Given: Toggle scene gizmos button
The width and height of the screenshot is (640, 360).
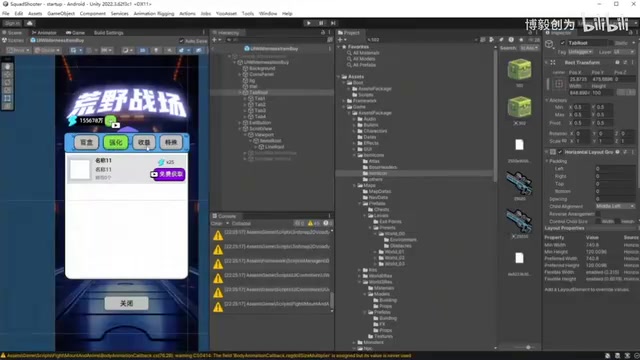Looking at the screenshot, I should 198,50.
